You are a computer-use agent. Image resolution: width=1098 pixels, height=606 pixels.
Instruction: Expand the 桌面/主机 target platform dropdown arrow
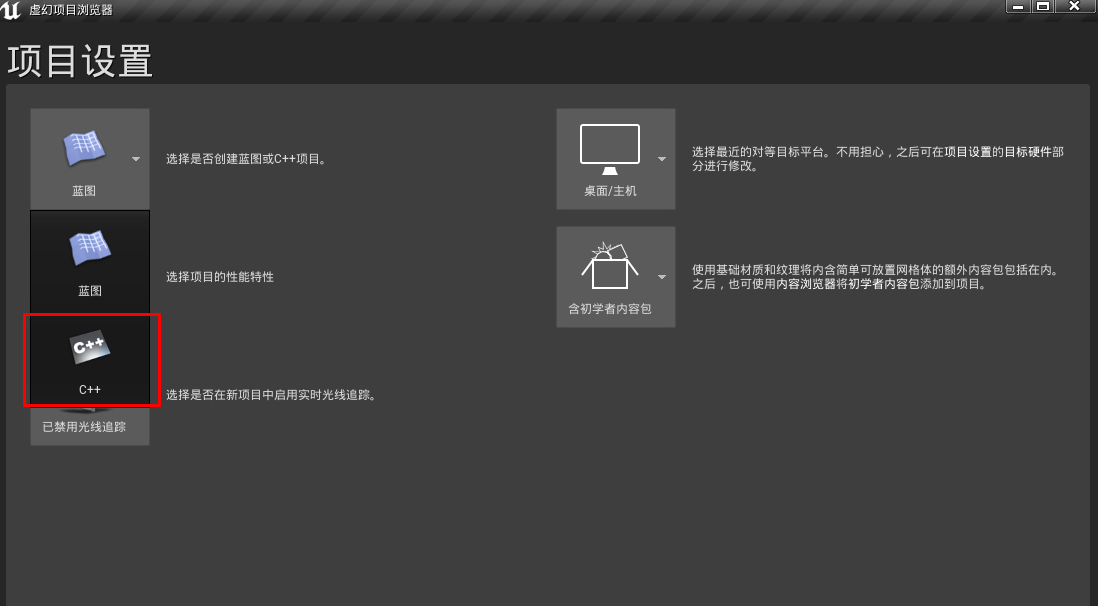[x=662, y=159]
